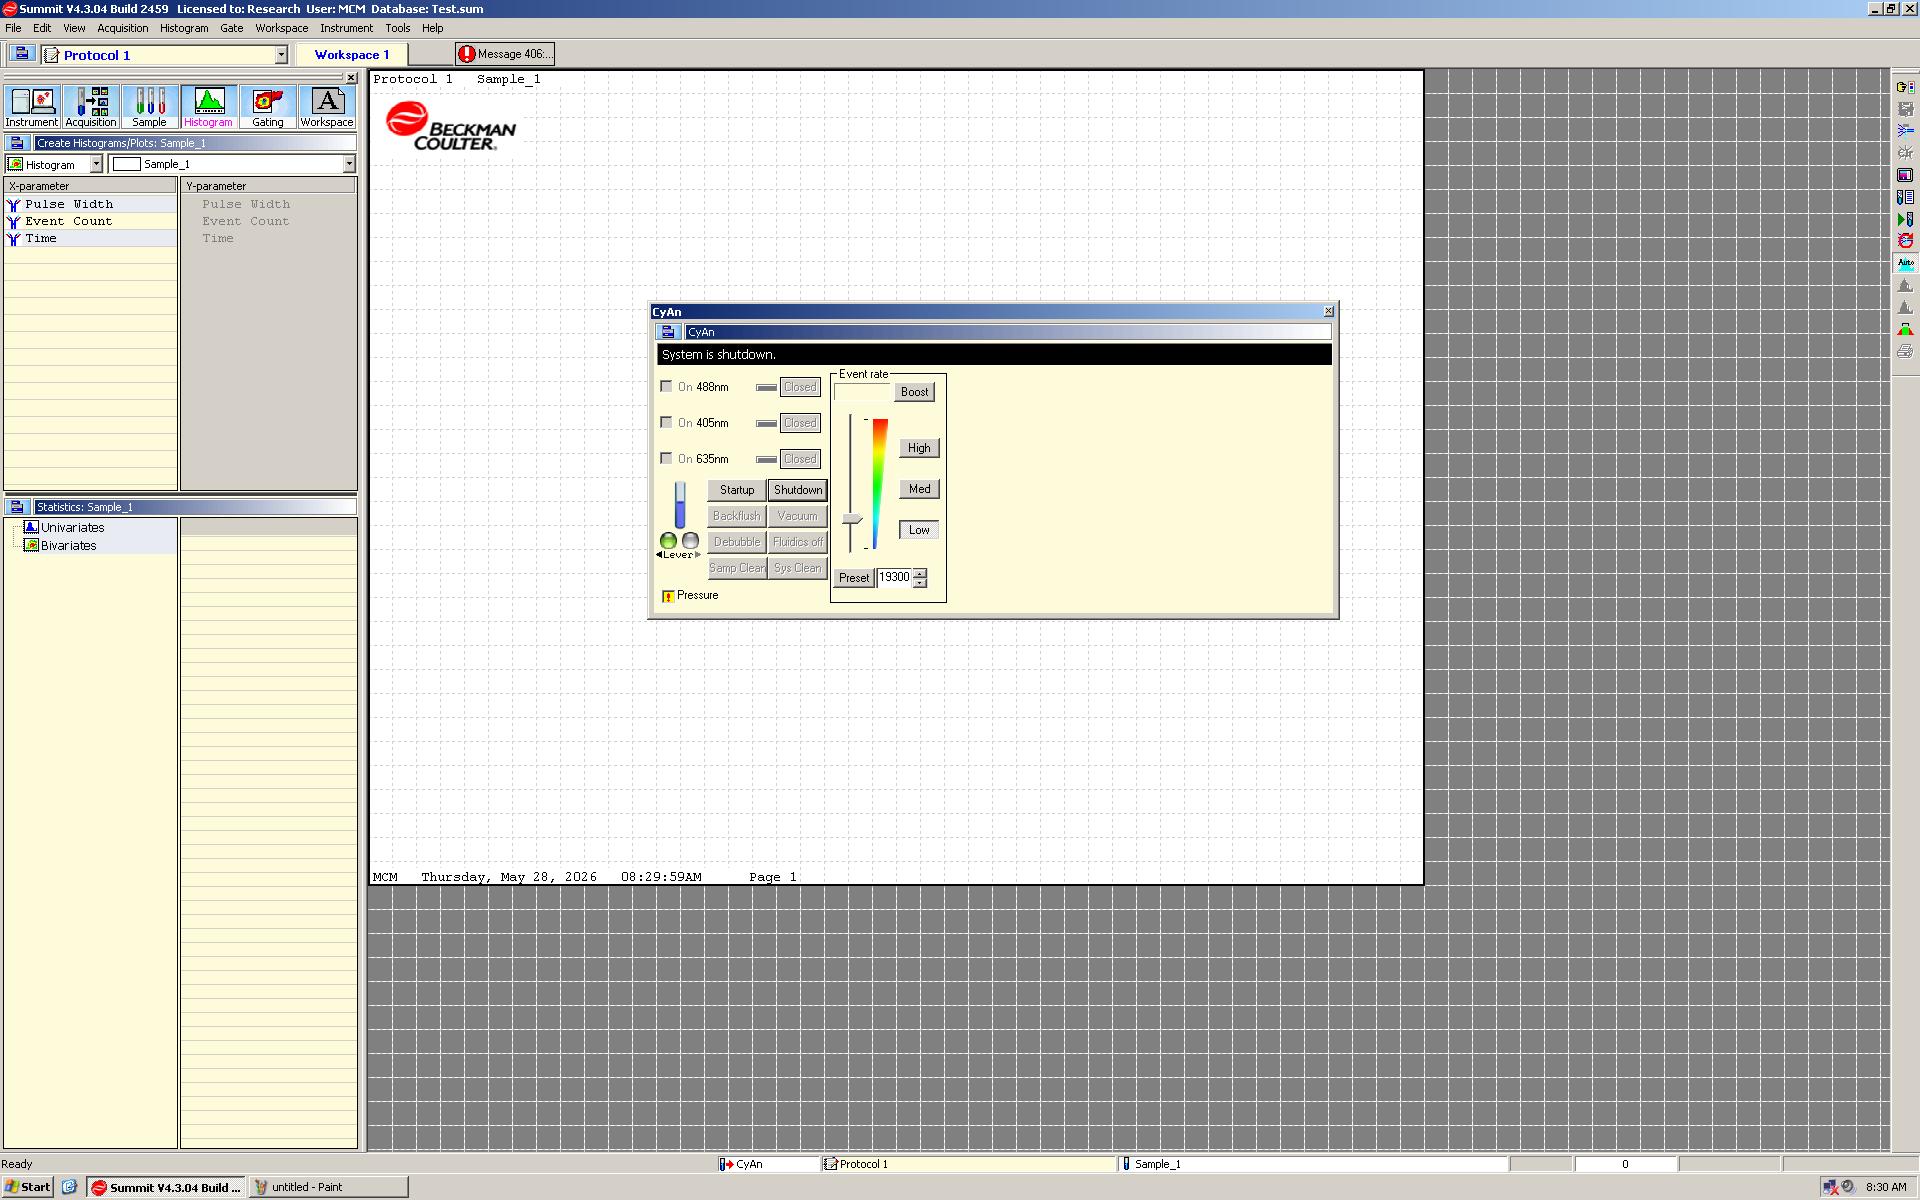Click the green lever indicator light

click(x=668, y=541)
